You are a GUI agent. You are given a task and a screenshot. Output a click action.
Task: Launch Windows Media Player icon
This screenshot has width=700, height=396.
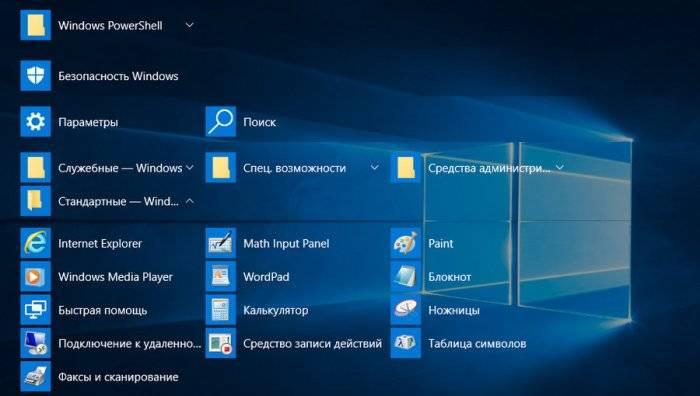point(36,276)
